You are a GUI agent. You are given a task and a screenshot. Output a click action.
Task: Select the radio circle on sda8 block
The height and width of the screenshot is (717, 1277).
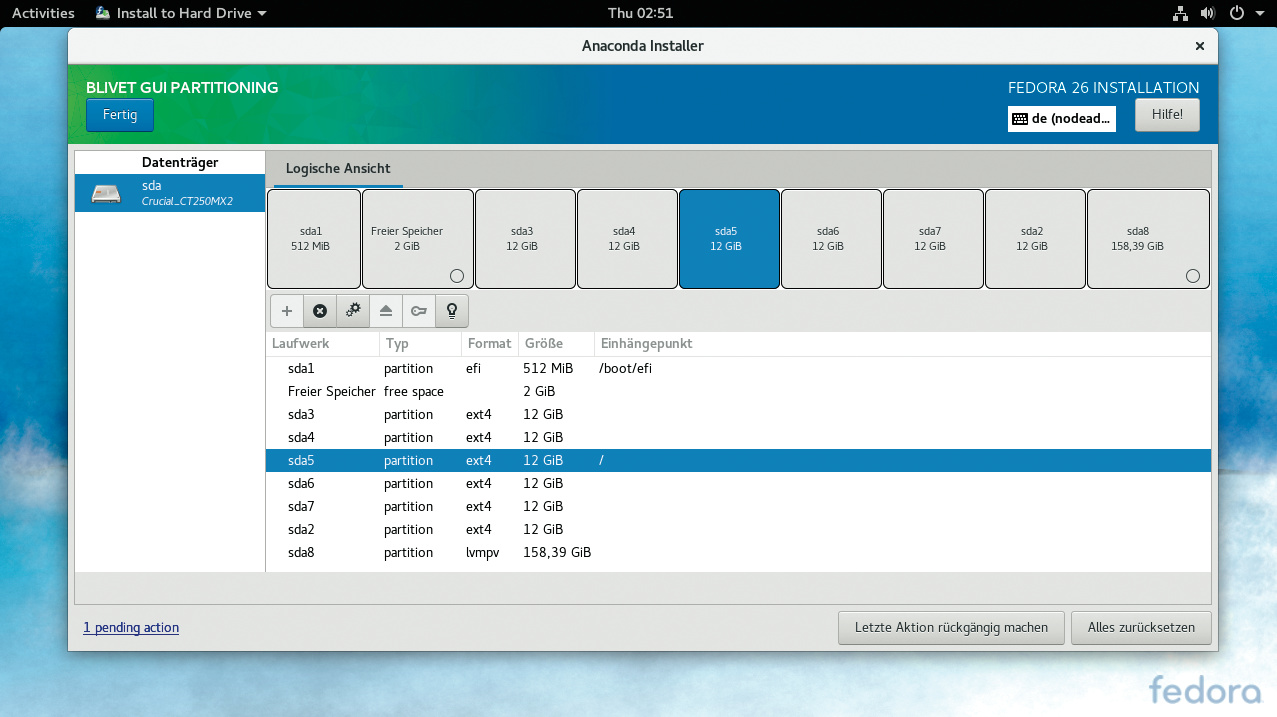click(x=1192, y=276)
